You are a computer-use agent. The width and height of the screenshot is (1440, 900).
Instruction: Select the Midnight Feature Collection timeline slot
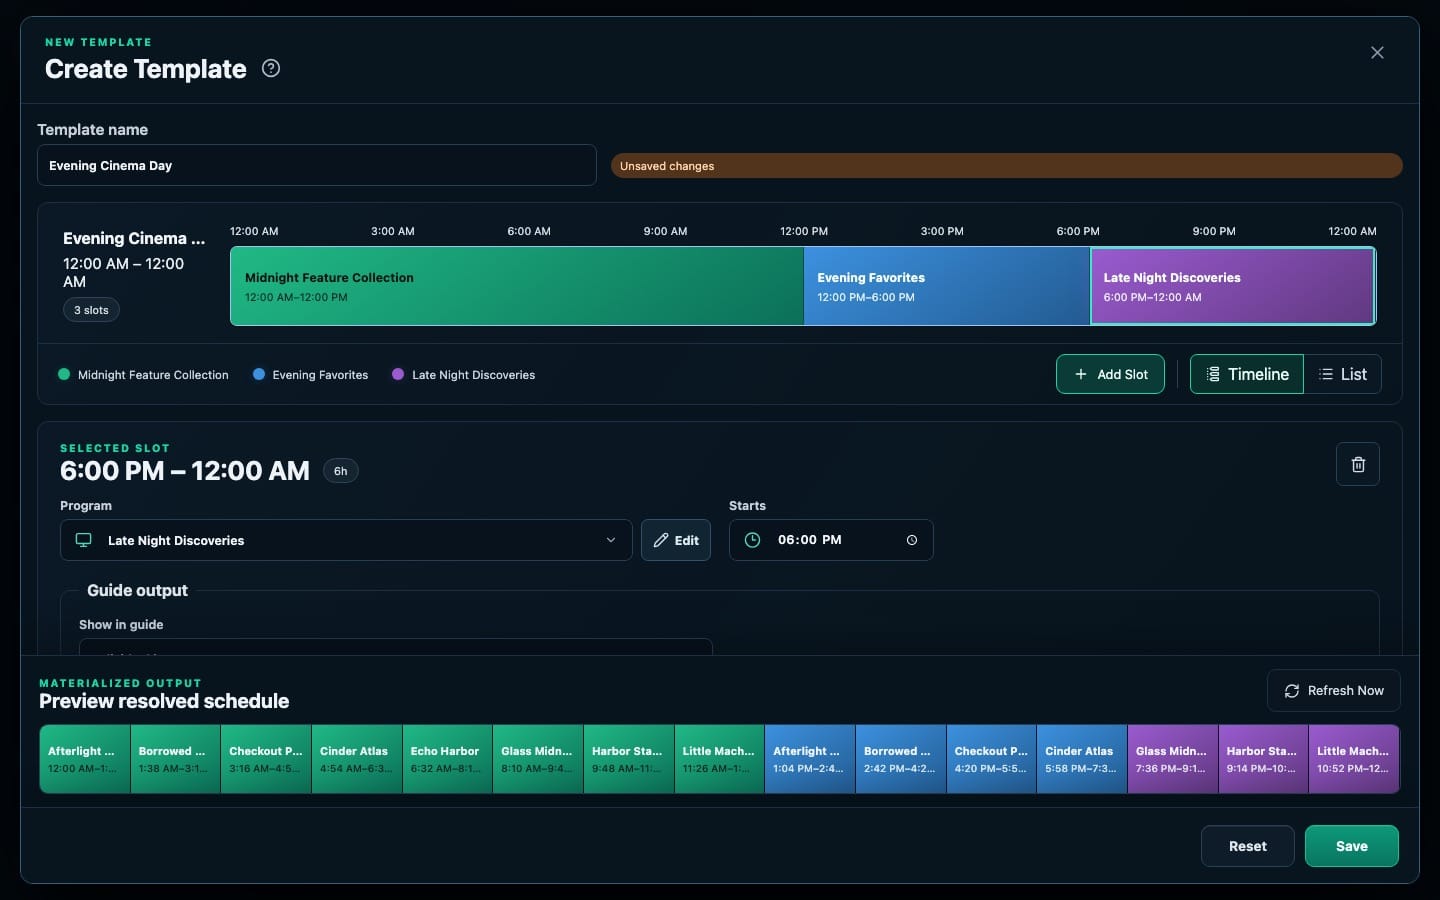click(x=517, y=286)
